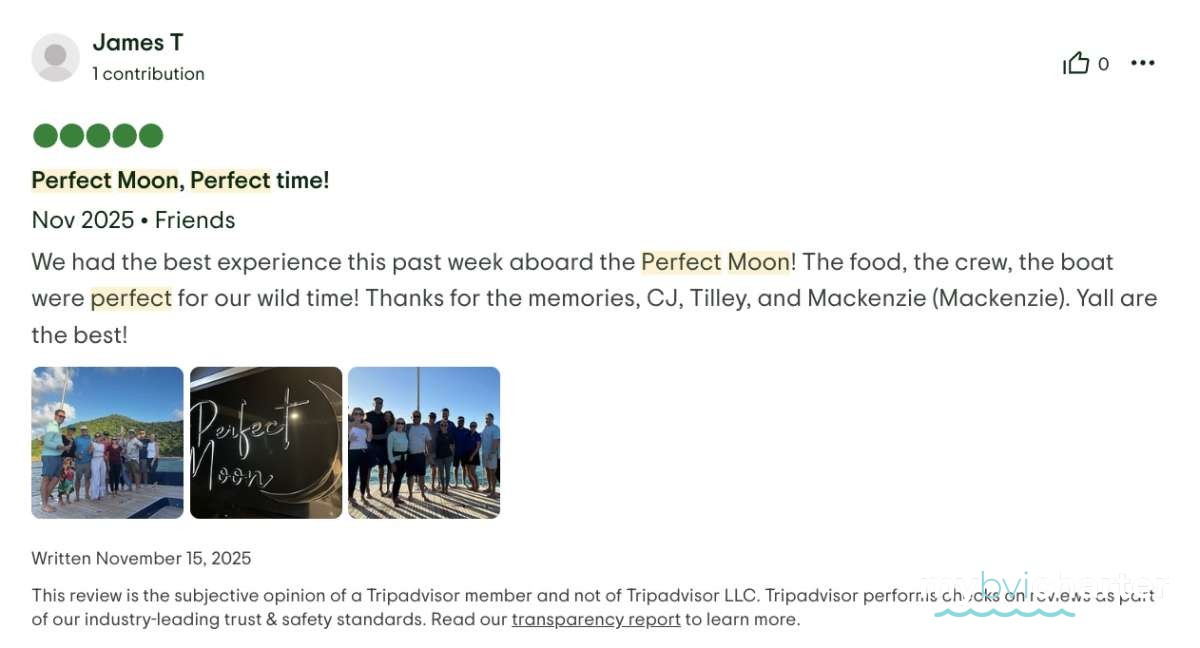
Task: Click James T's profile avatar
Action: (x=55, y=57)
